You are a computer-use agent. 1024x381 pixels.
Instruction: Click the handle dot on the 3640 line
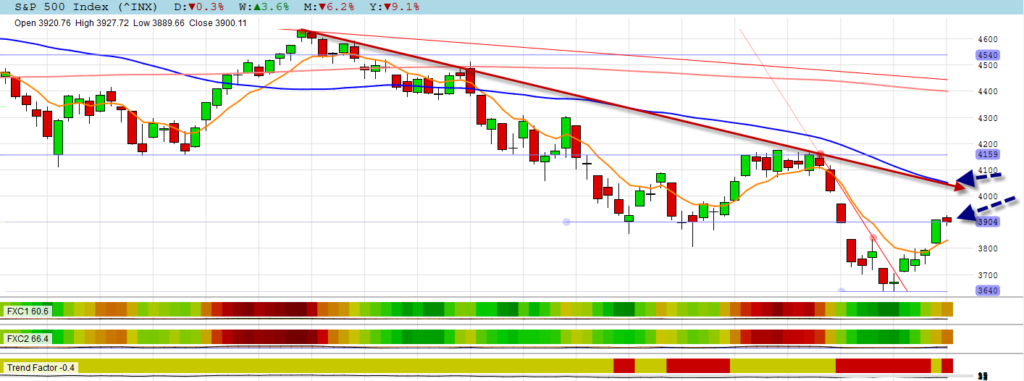(x=842, y=291)
